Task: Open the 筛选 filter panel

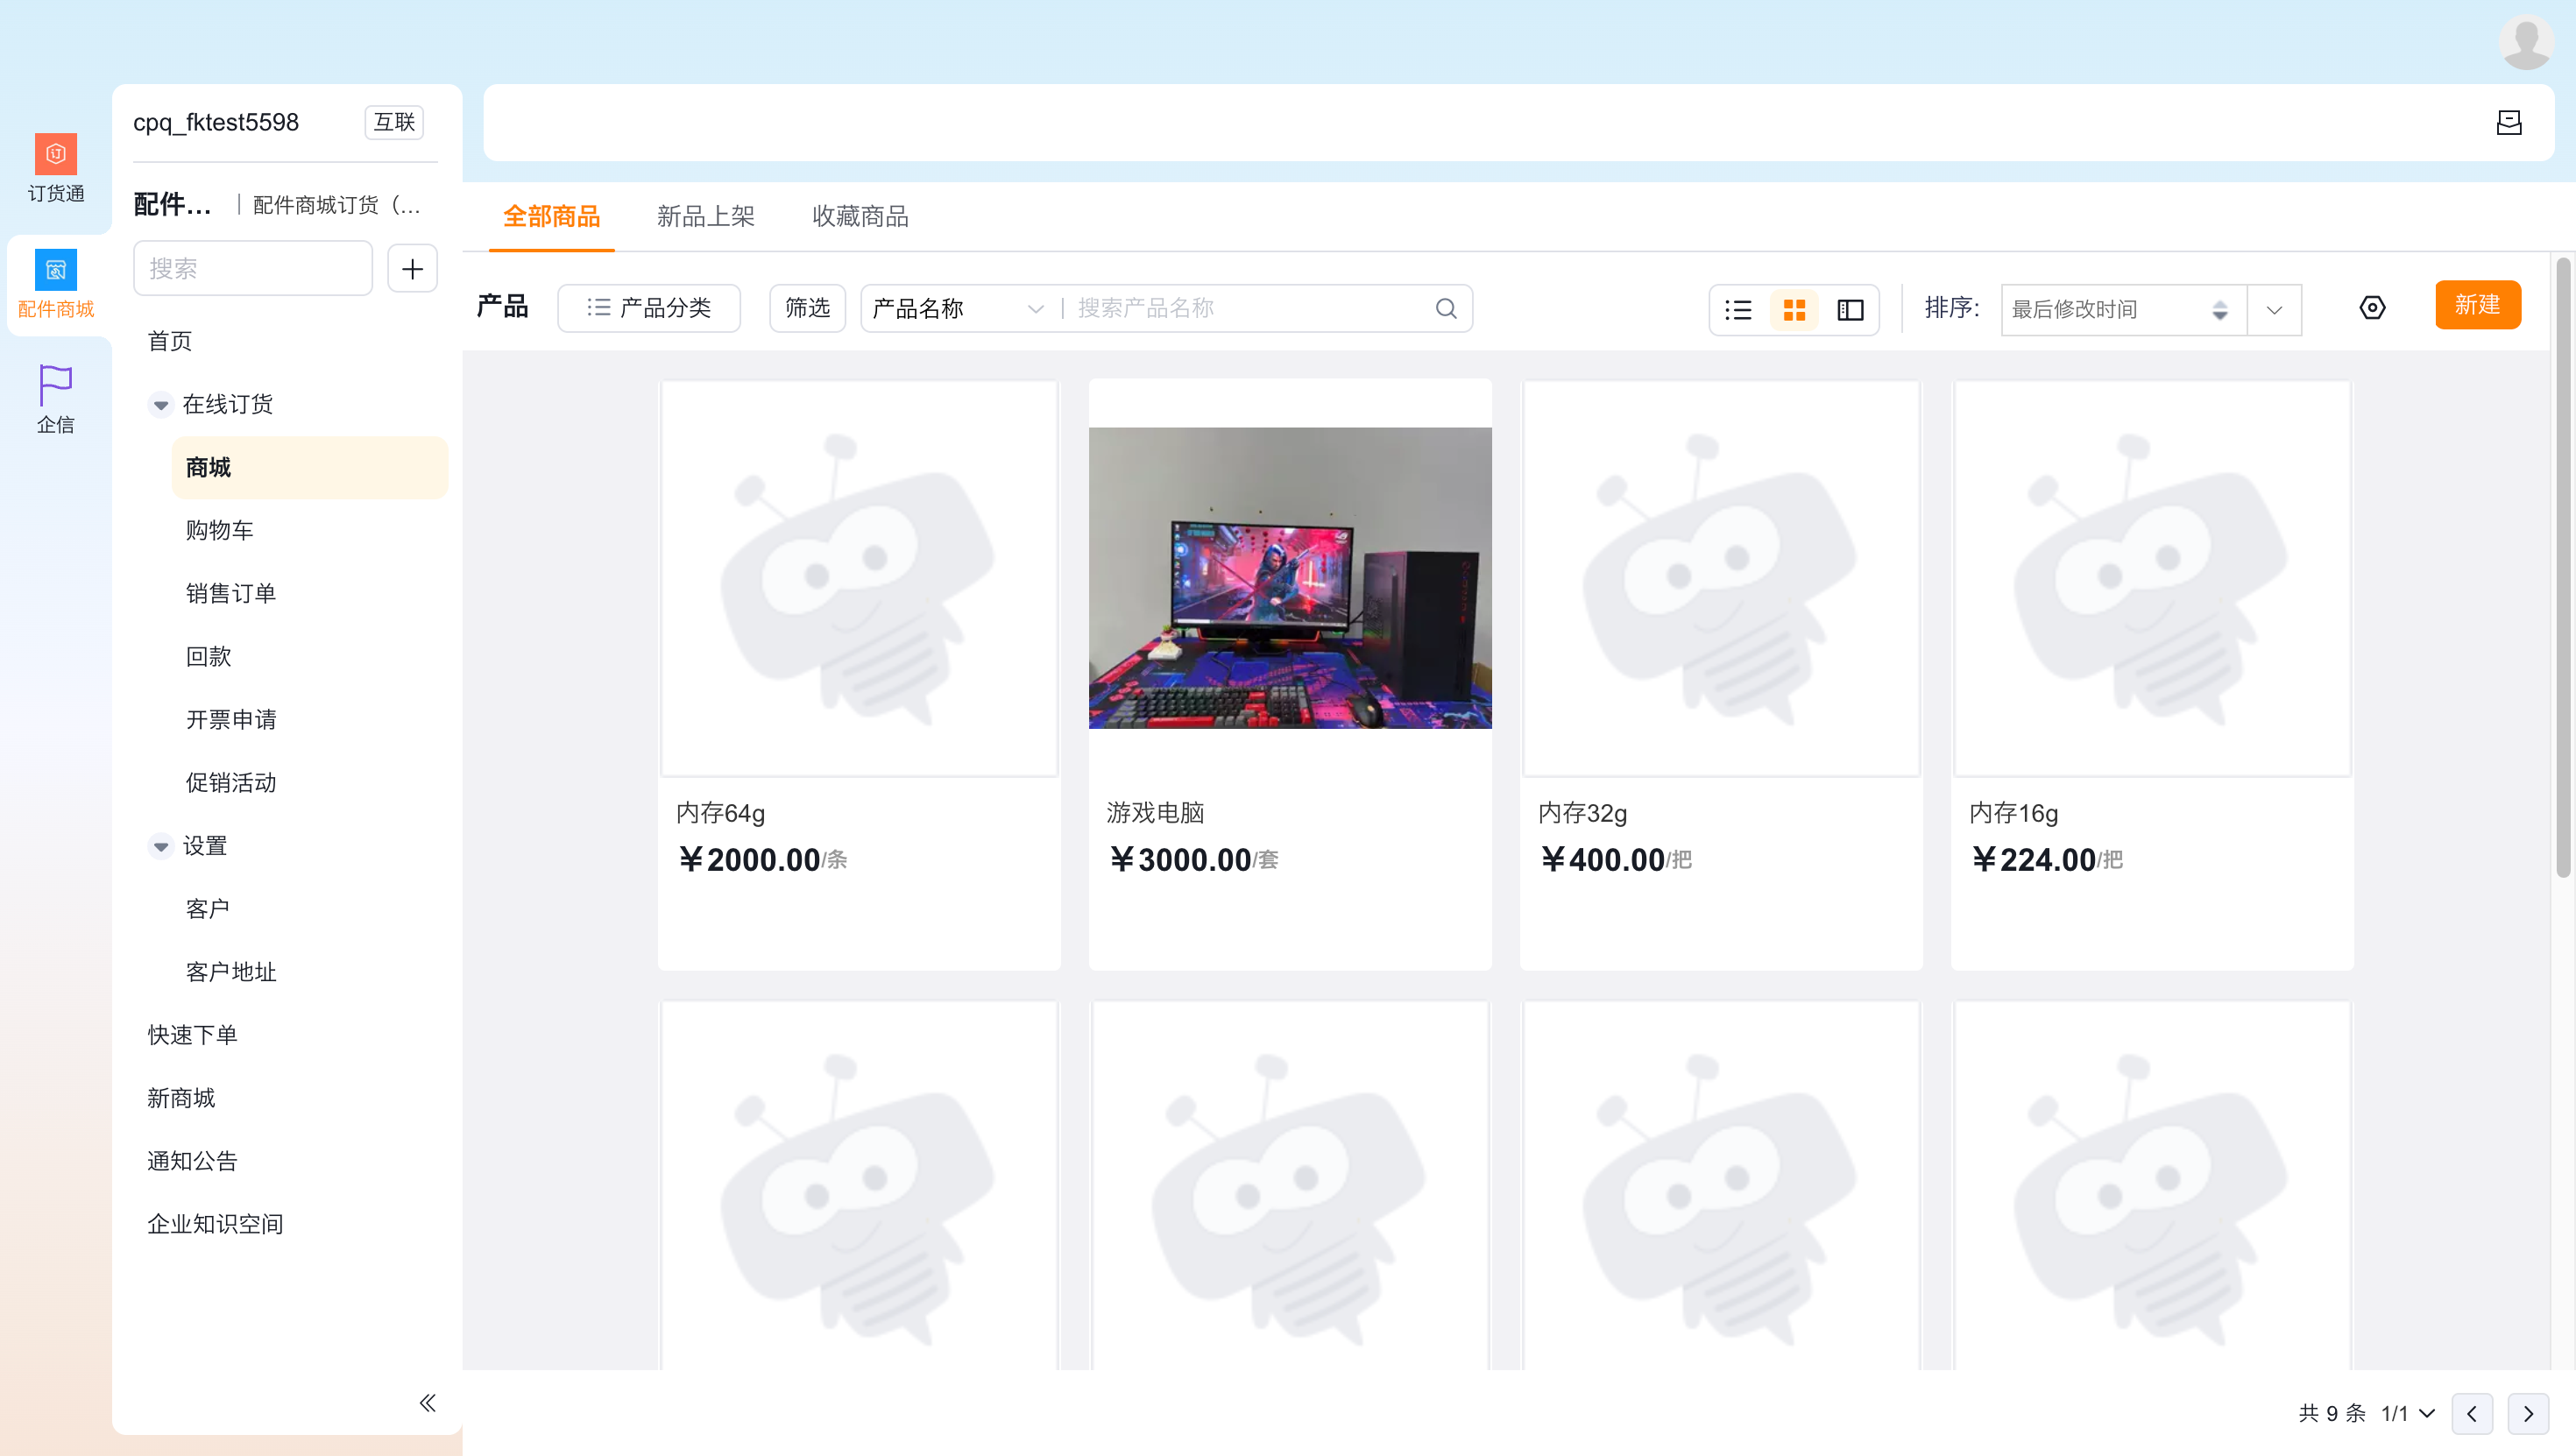Action: coord(806,308)
